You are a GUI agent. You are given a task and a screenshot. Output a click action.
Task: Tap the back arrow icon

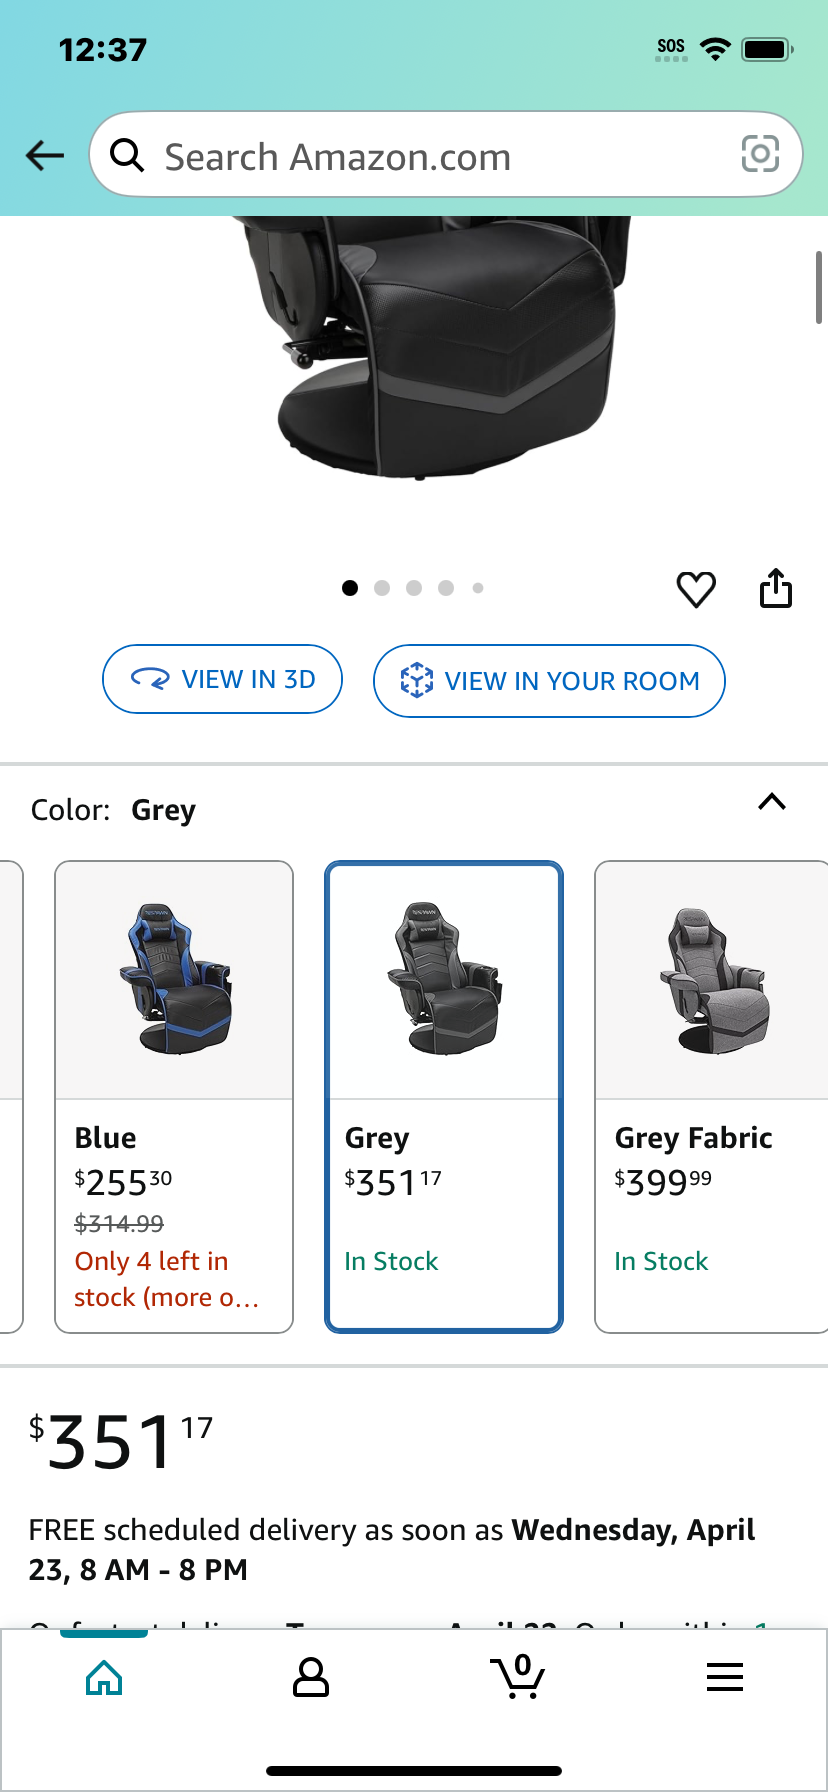pyautogui.click(x=45, y=155)
